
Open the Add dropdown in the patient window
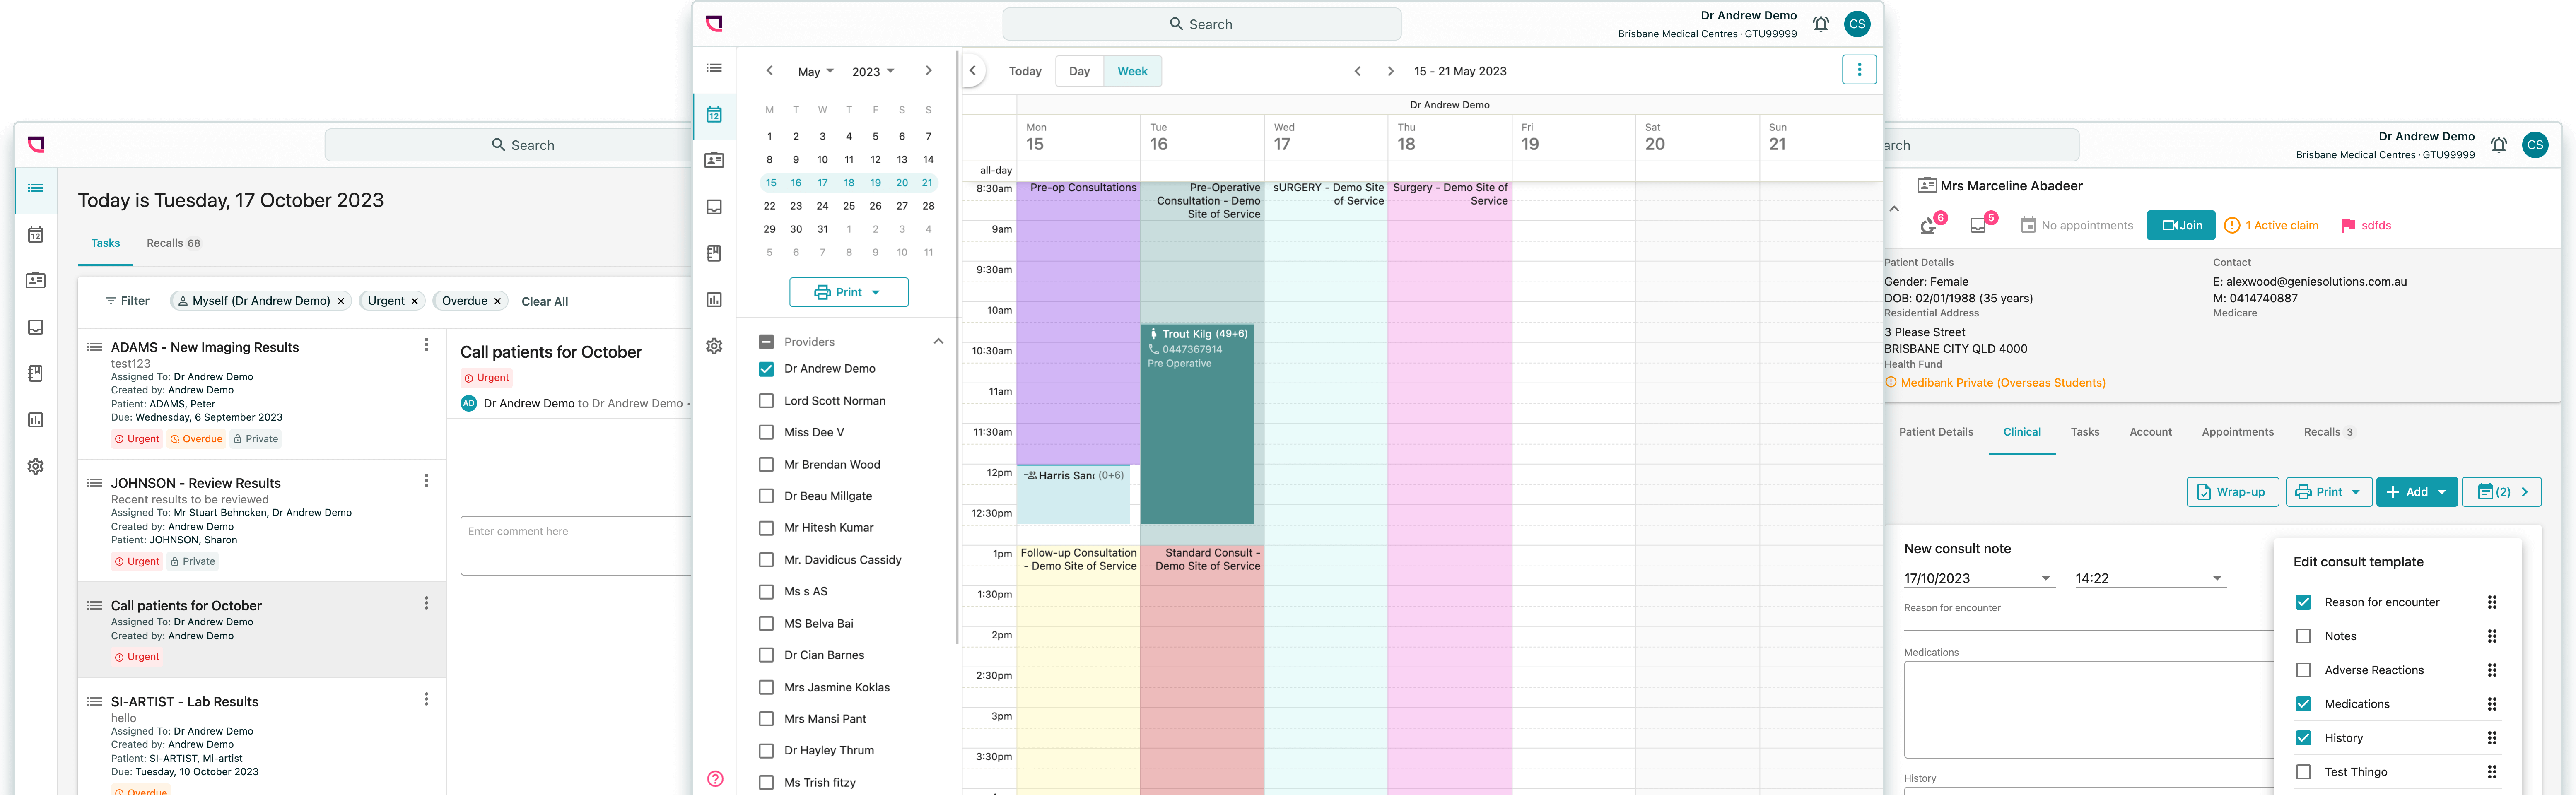2416,492
